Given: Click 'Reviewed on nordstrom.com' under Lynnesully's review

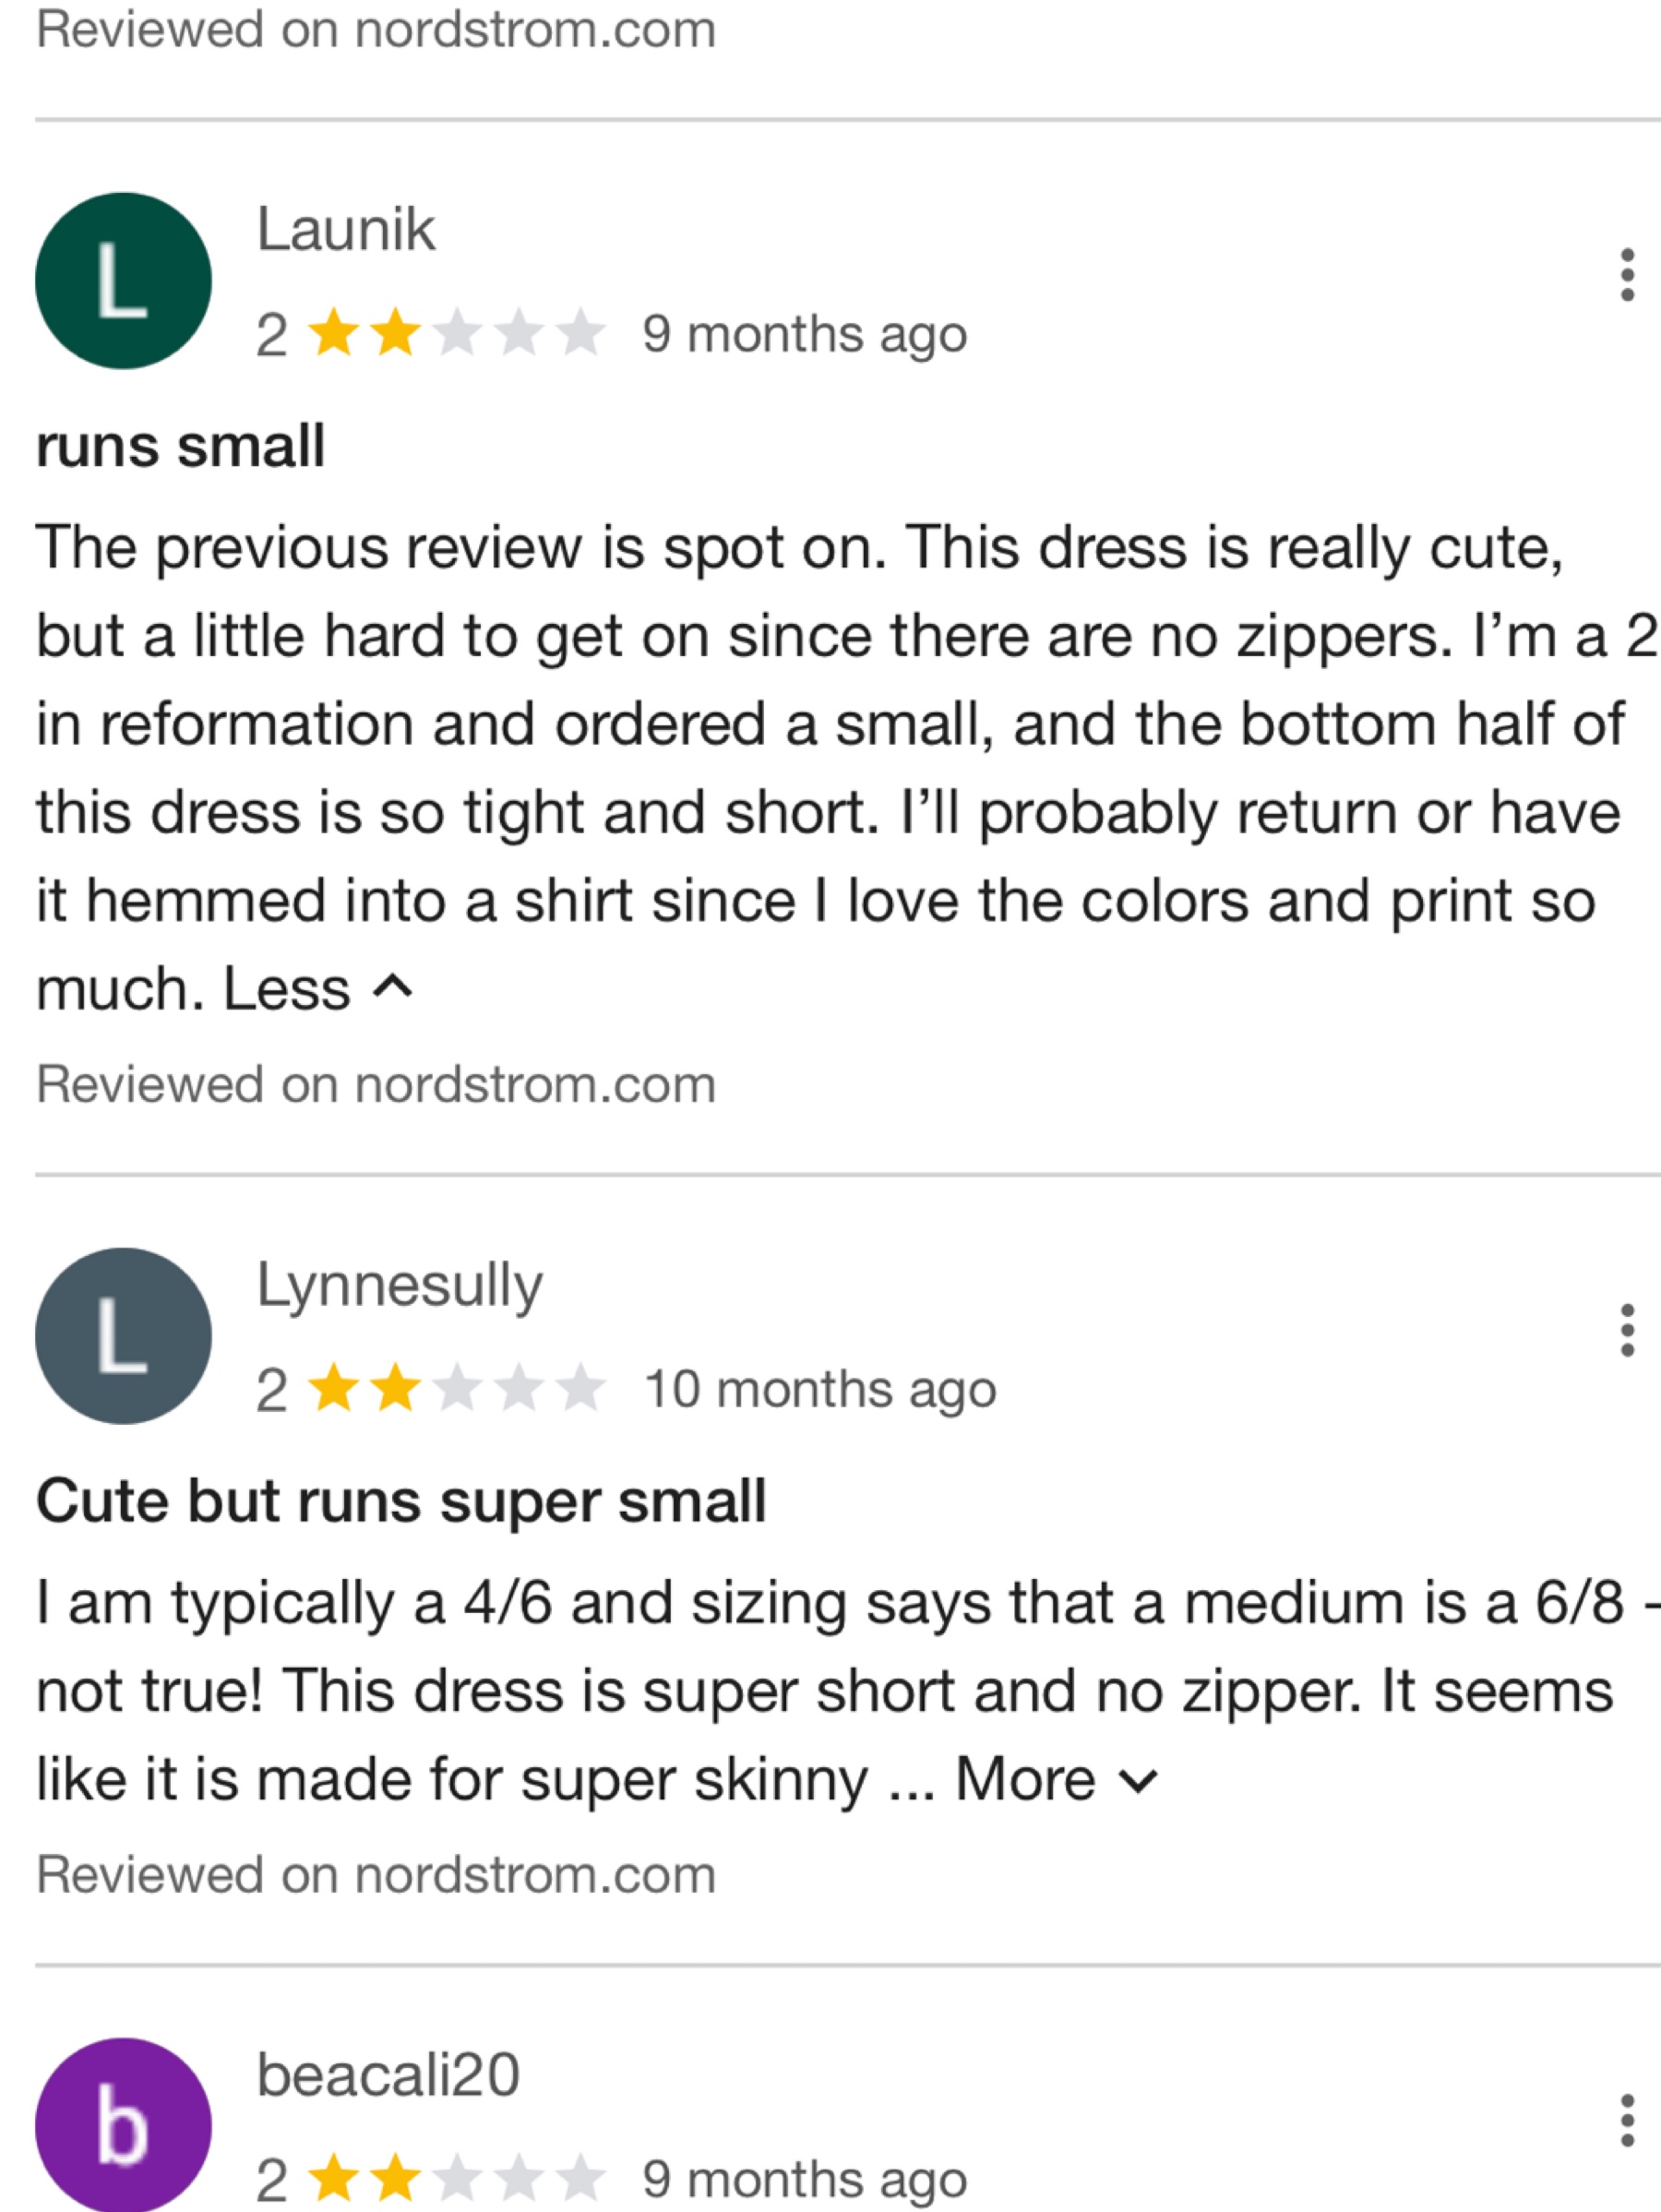Looking at the screenshot, I should [x=376, y=1875].
